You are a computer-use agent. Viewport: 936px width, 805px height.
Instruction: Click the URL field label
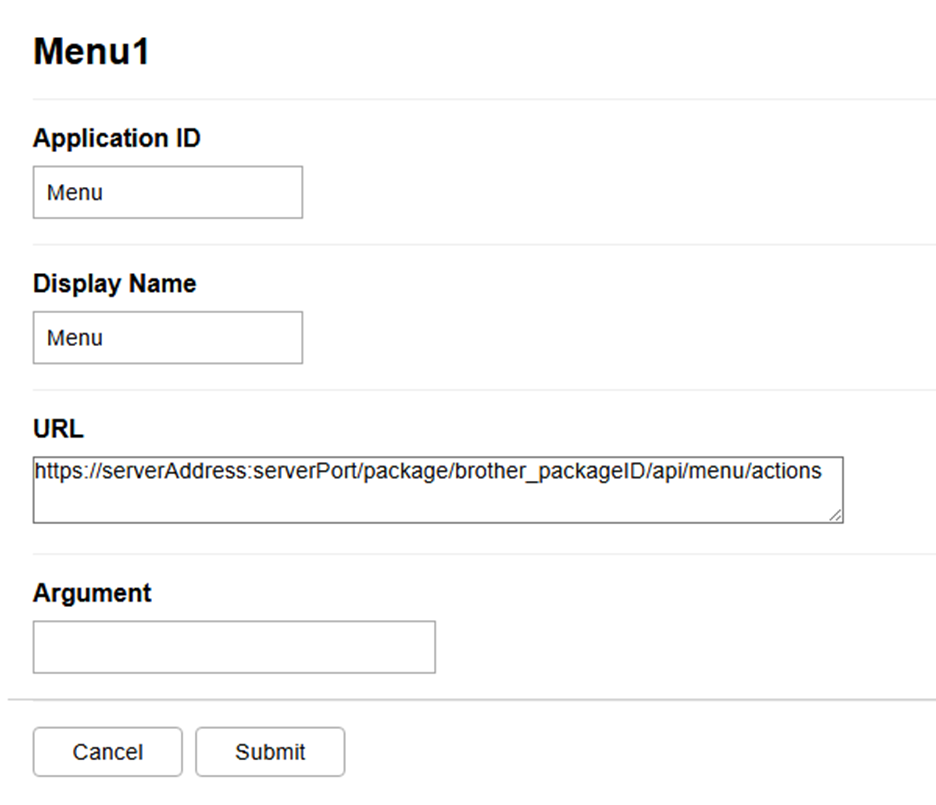tap(58, 430)
